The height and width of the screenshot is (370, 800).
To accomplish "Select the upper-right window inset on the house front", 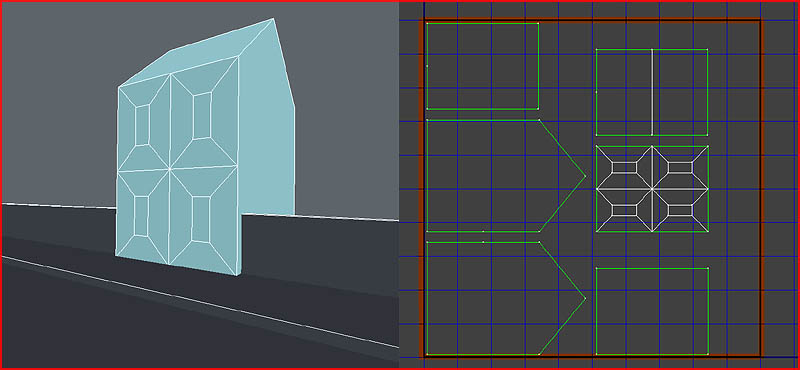I will pyautogui.click(x=203, y=115).
